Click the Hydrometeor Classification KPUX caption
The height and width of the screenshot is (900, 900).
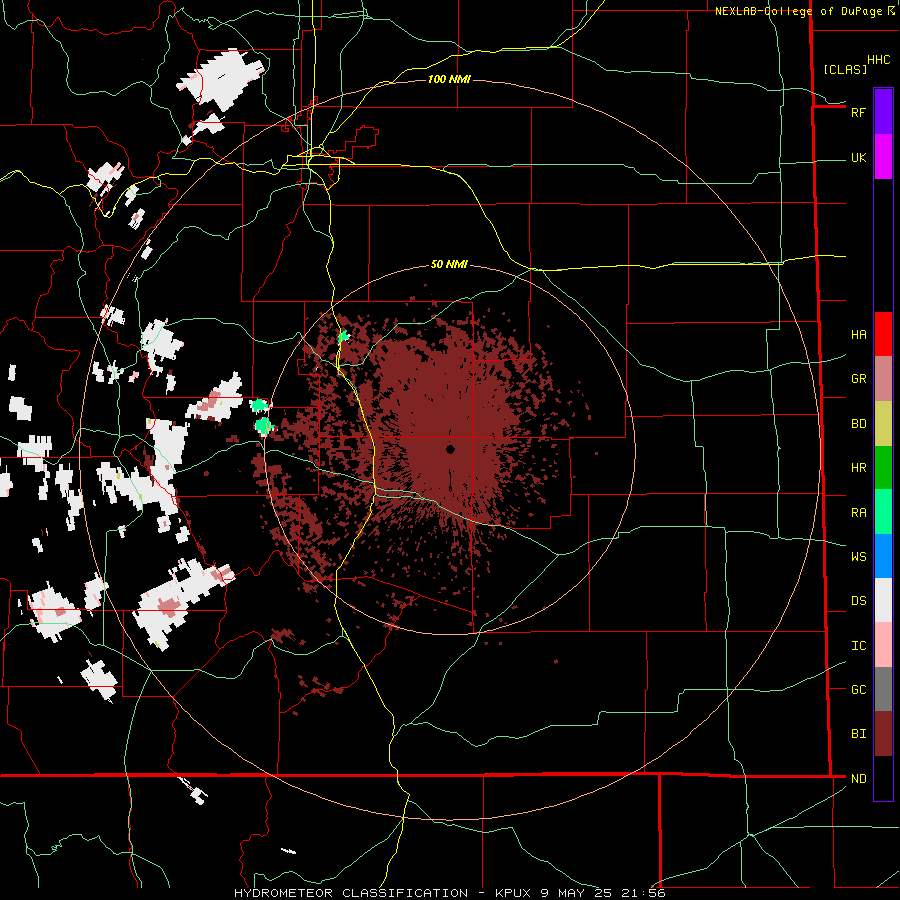[450, 893]
